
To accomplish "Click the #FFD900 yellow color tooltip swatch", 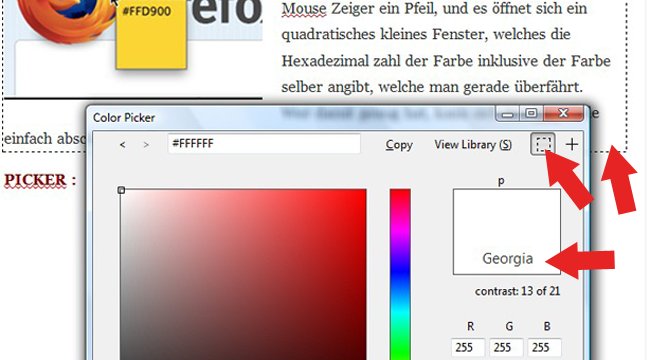I will pyautogui.click(x=151, y=34).
